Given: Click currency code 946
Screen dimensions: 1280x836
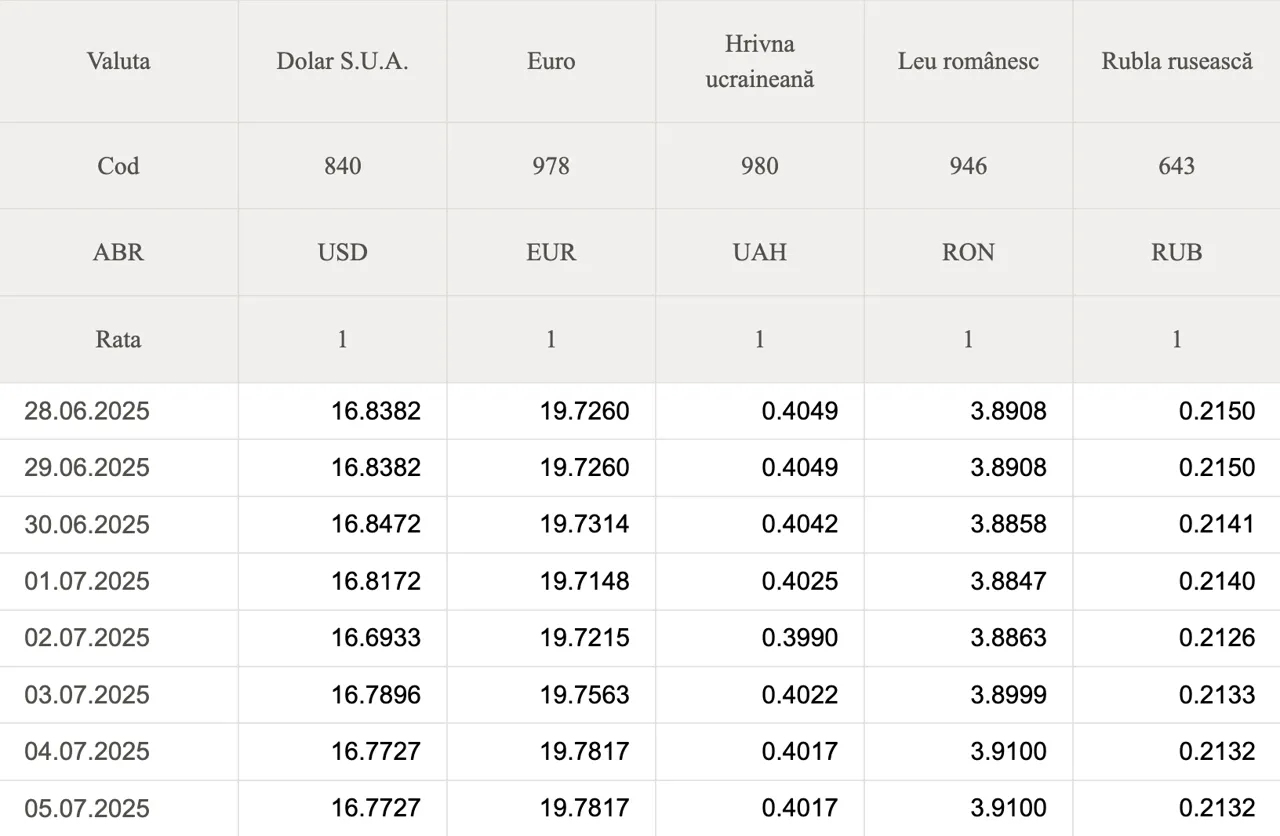Looking at the screenshot, I should click(968, 166).
